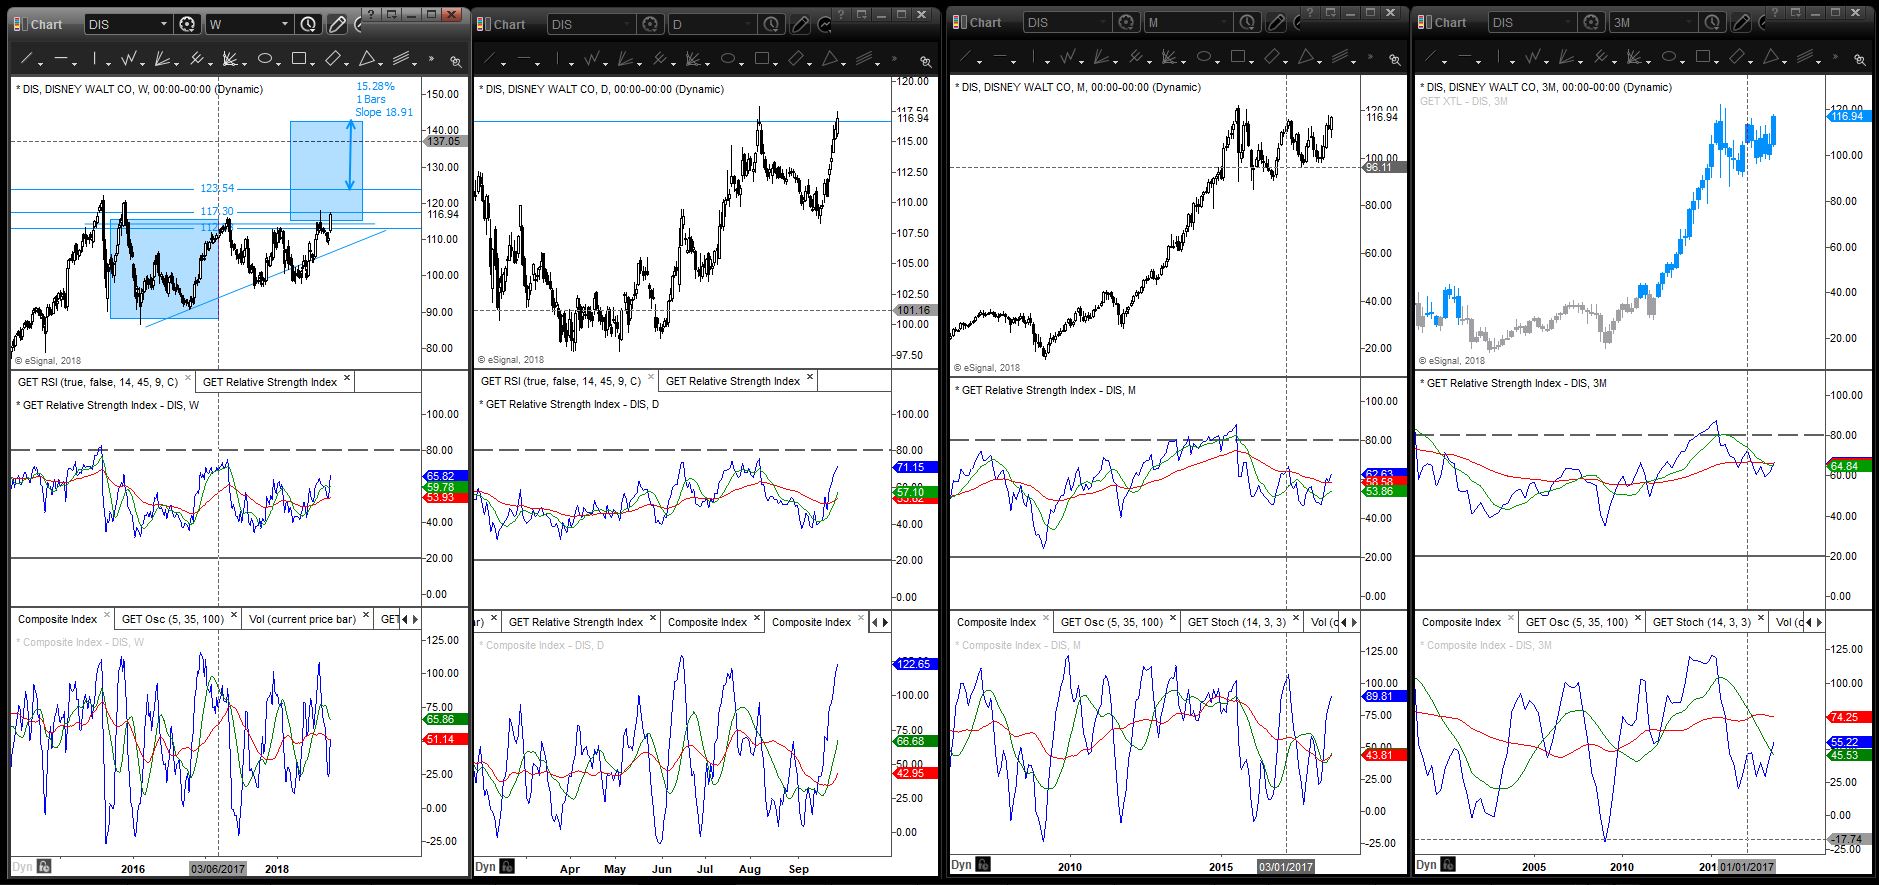Image resolution: width=1879 pixels, height=885 pixels.
Task: Select the triangle tool in the 3M chart
Action: pyautogui.click(x=1770, y=56)
